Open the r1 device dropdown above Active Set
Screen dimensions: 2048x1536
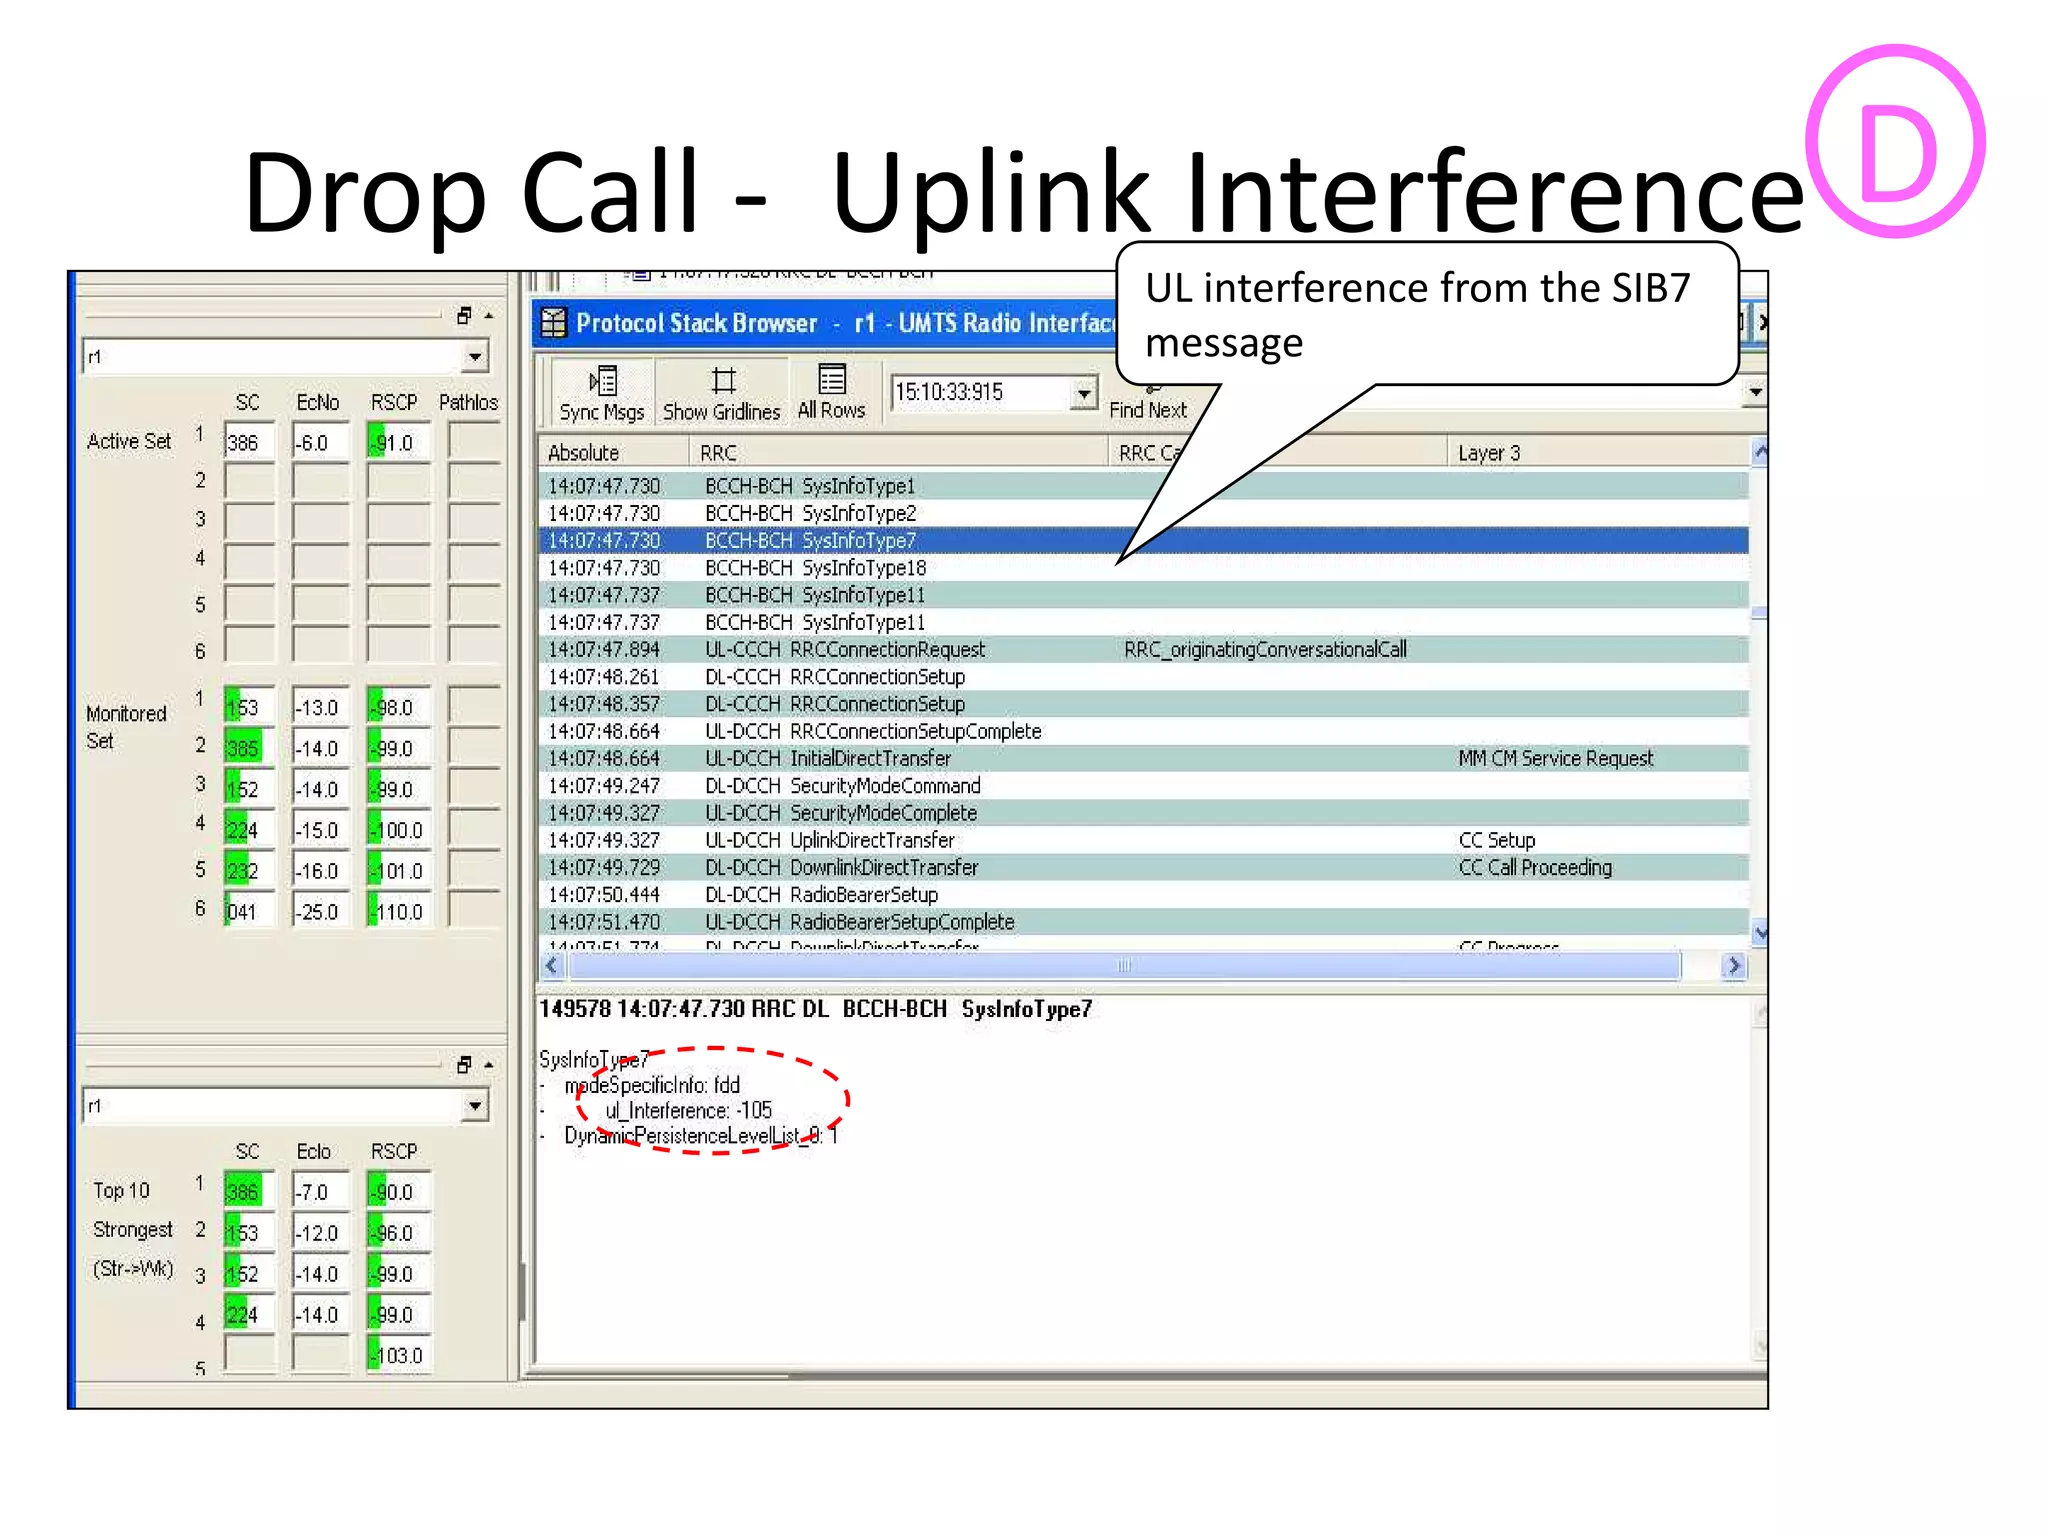[x=476, y=356]
